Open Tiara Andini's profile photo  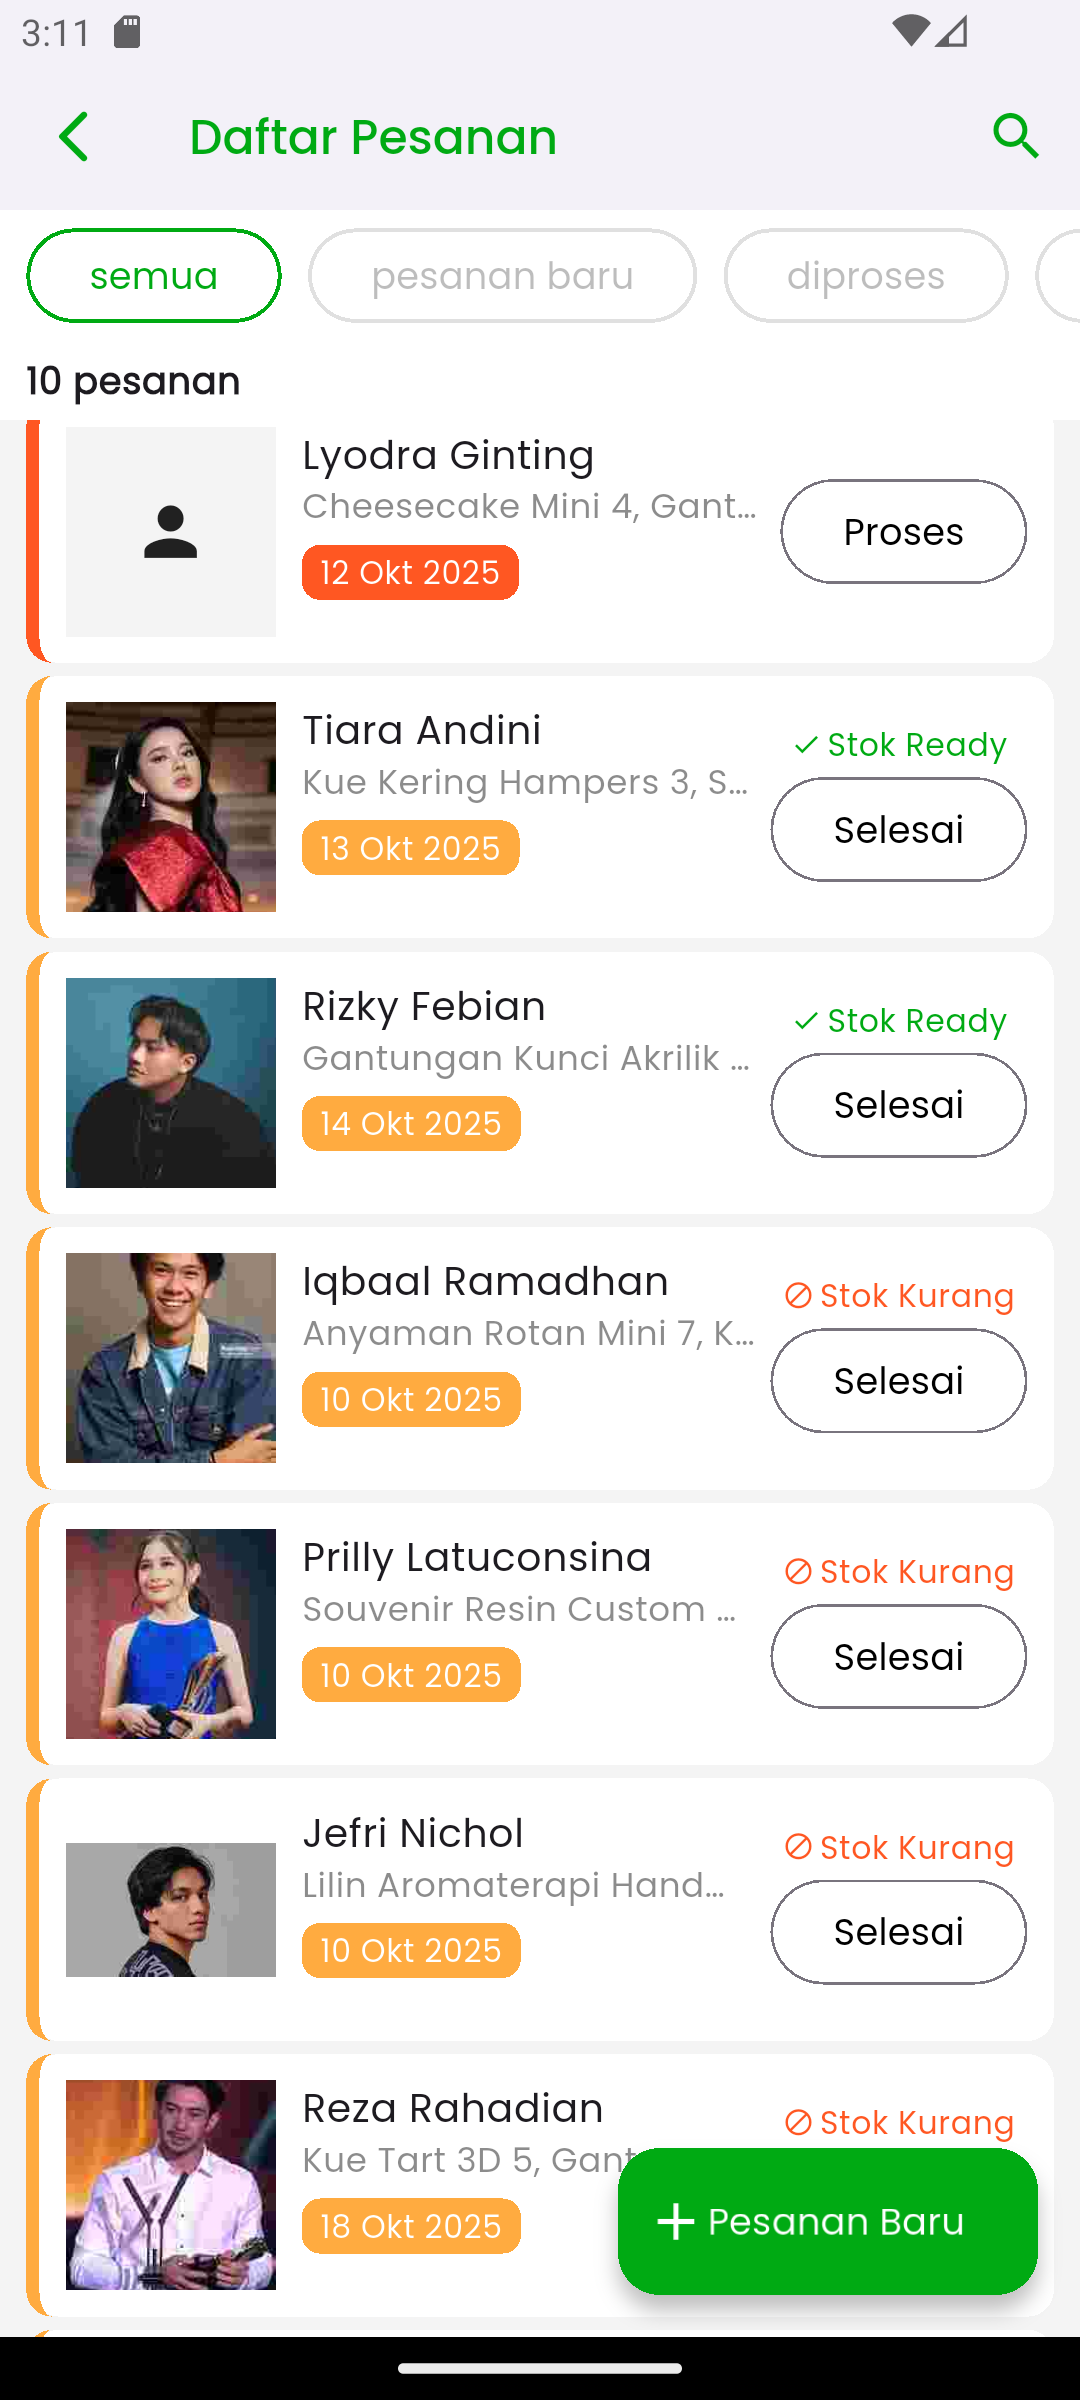click(171, 807)
